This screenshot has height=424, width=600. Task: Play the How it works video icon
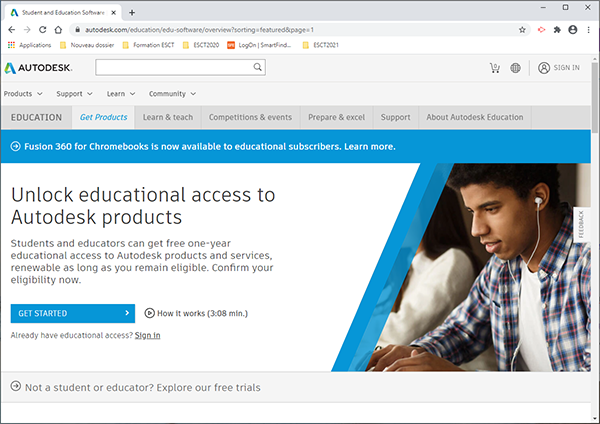pyautogui.click(x=149, y=313)
